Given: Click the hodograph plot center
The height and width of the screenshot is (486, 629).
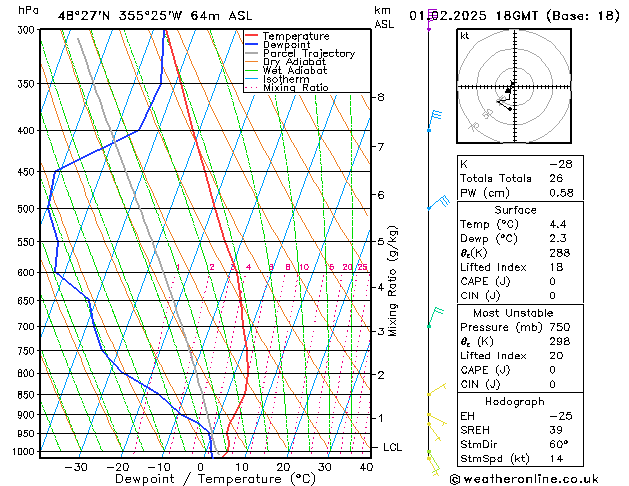Looking at the screenshot, I should 514,86.
